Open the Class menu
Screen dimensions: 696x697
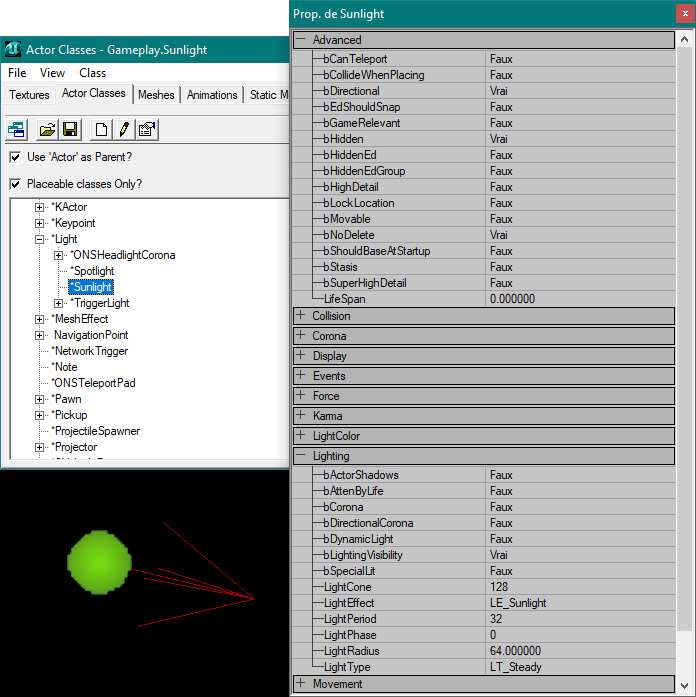click(x=92, y=73)
